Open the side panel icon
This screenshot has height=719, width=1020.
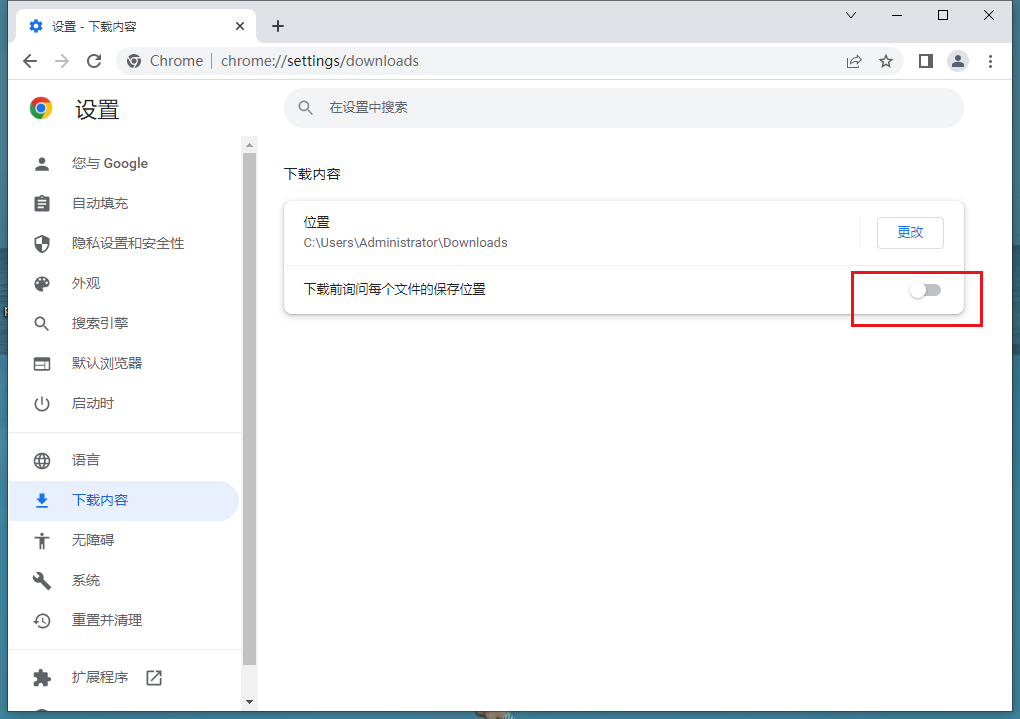pyautogui.click(x=926, y=61)
